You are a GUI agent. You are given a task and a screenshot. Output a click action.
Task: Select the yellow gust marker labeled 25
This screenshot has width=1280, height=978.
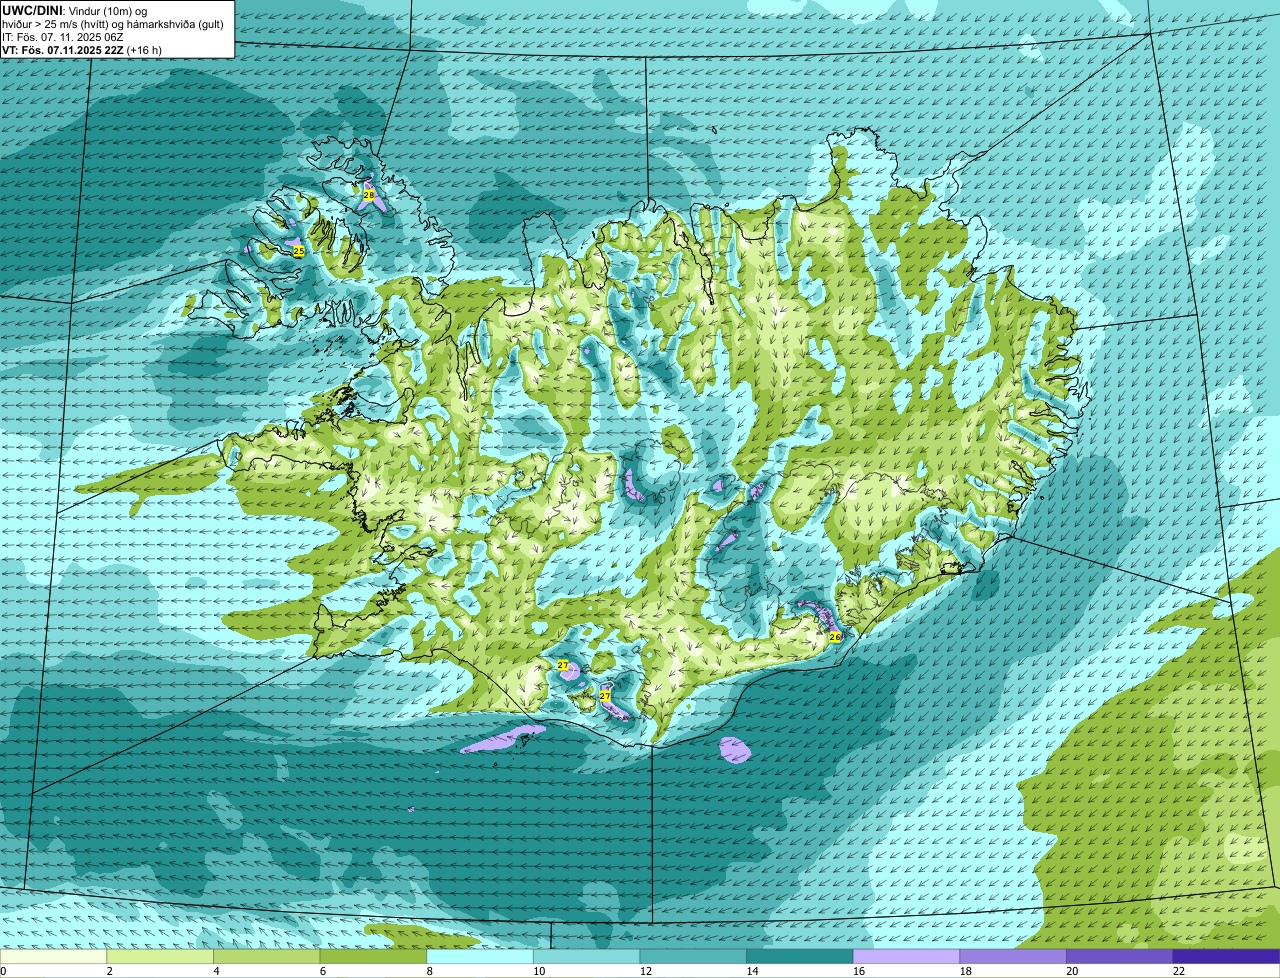[298, 251]
